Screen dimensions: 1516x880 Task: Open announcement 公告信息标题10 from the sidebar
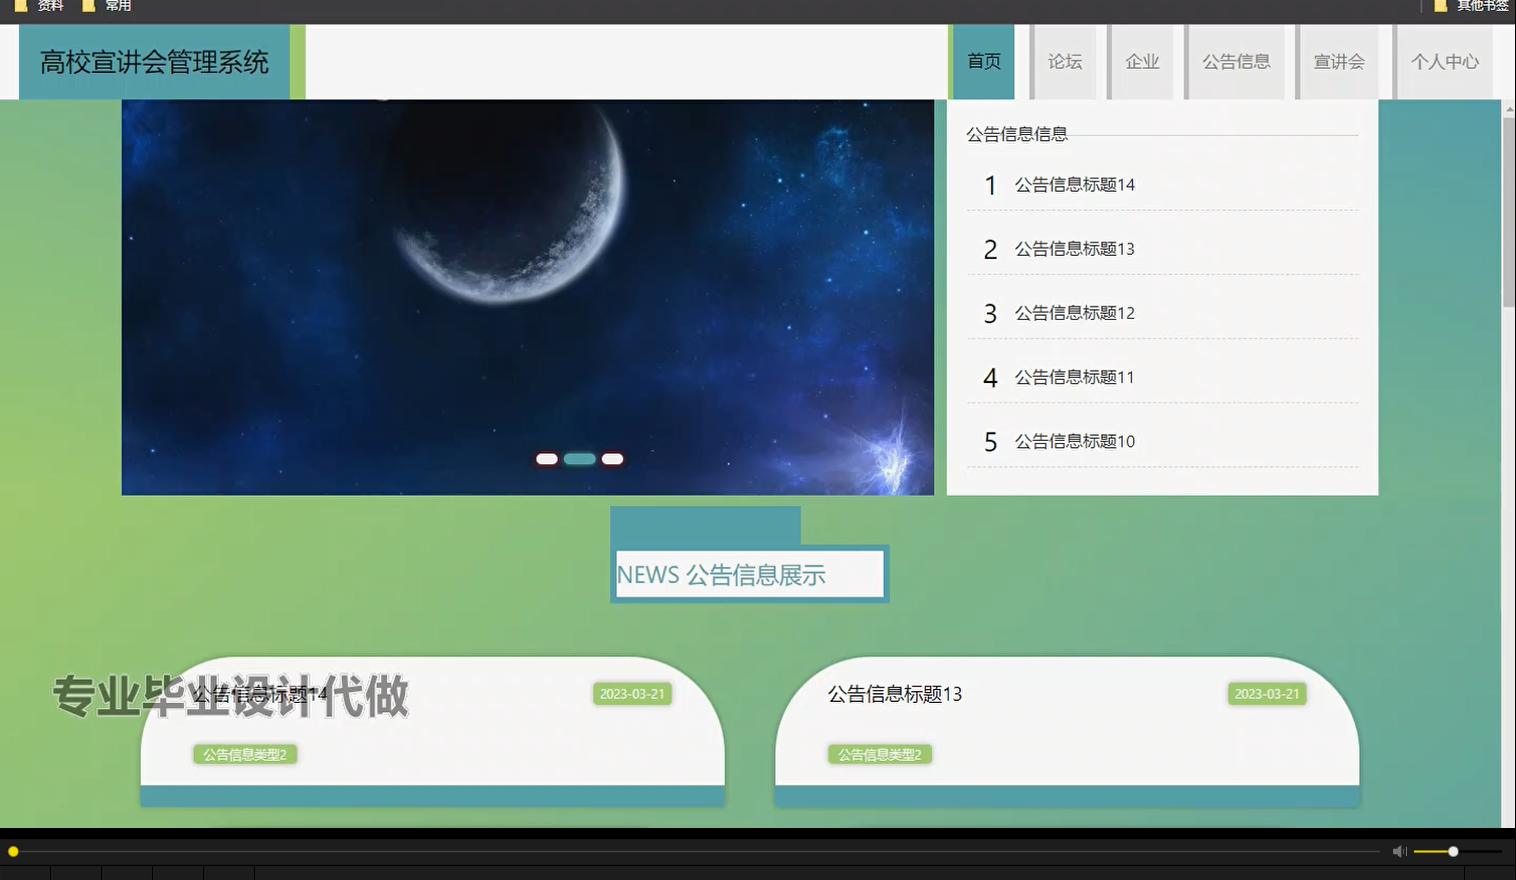(1074, 441)
